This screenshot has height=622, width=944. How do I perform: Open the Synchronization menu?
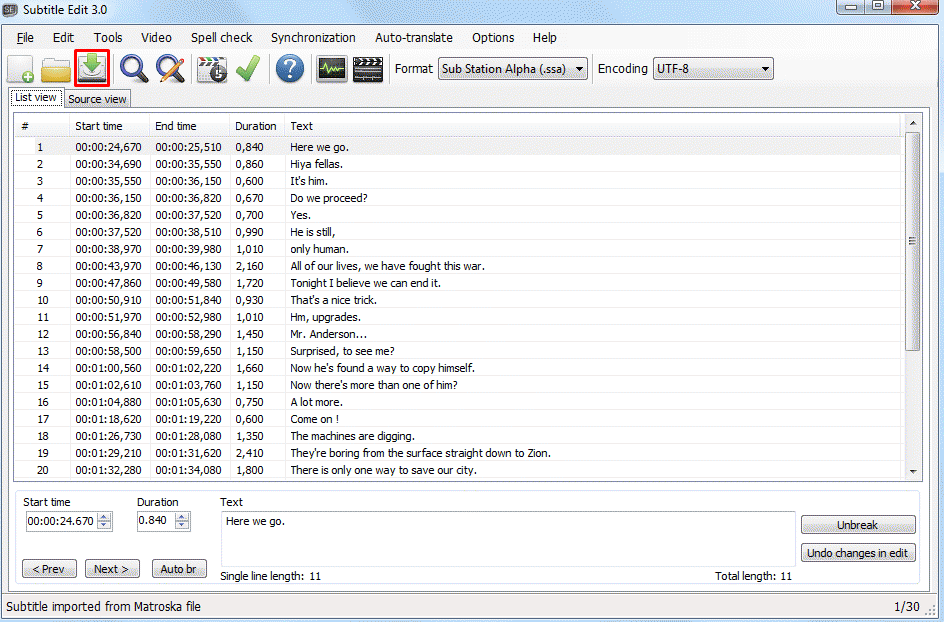coord(313,37)
